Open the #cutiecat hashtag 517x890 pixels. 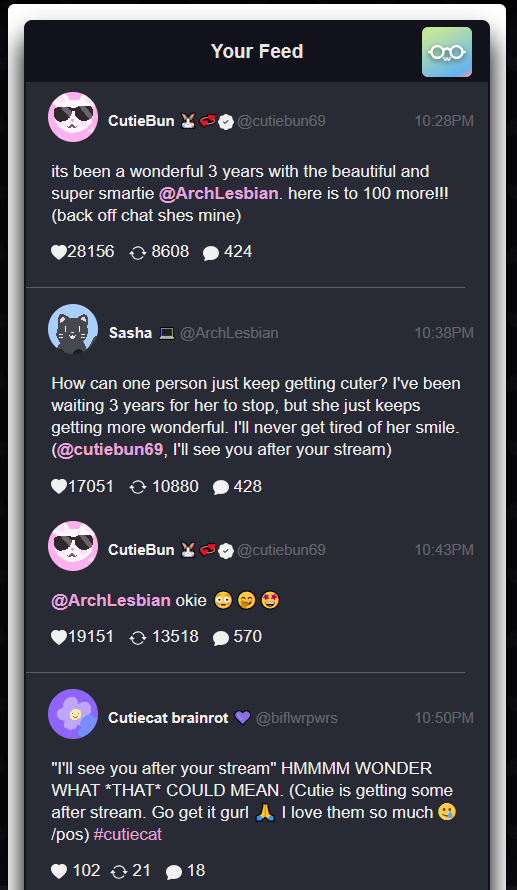[x=128, y=834]
